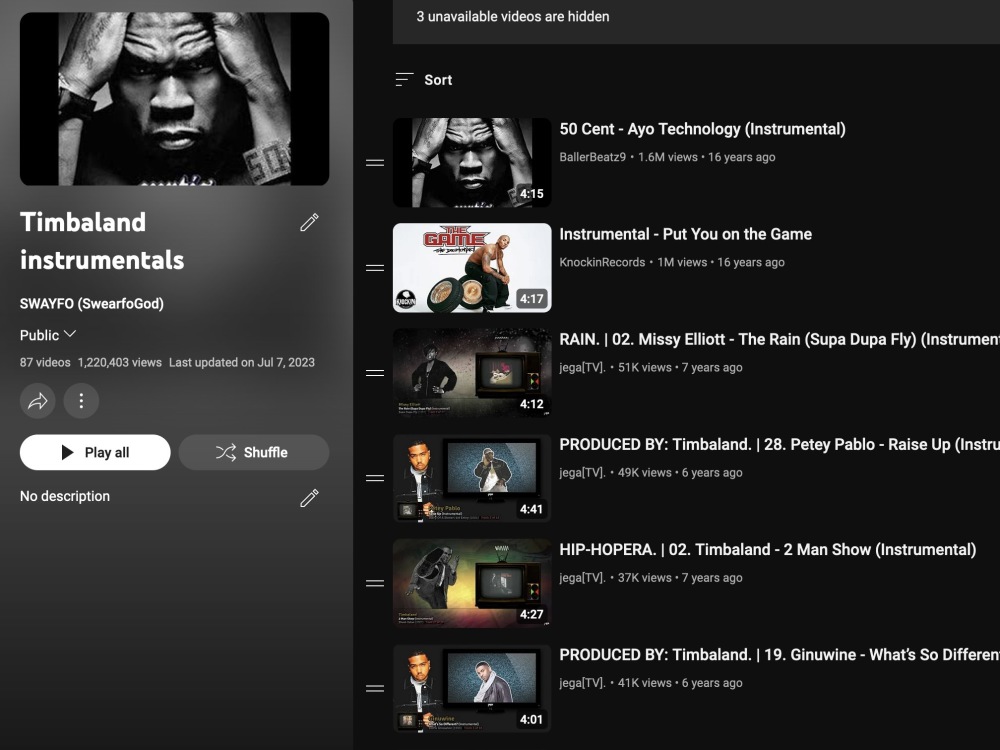
Task: Open Missy Elliott The Rain instrumental title
Action: [779, 339]
